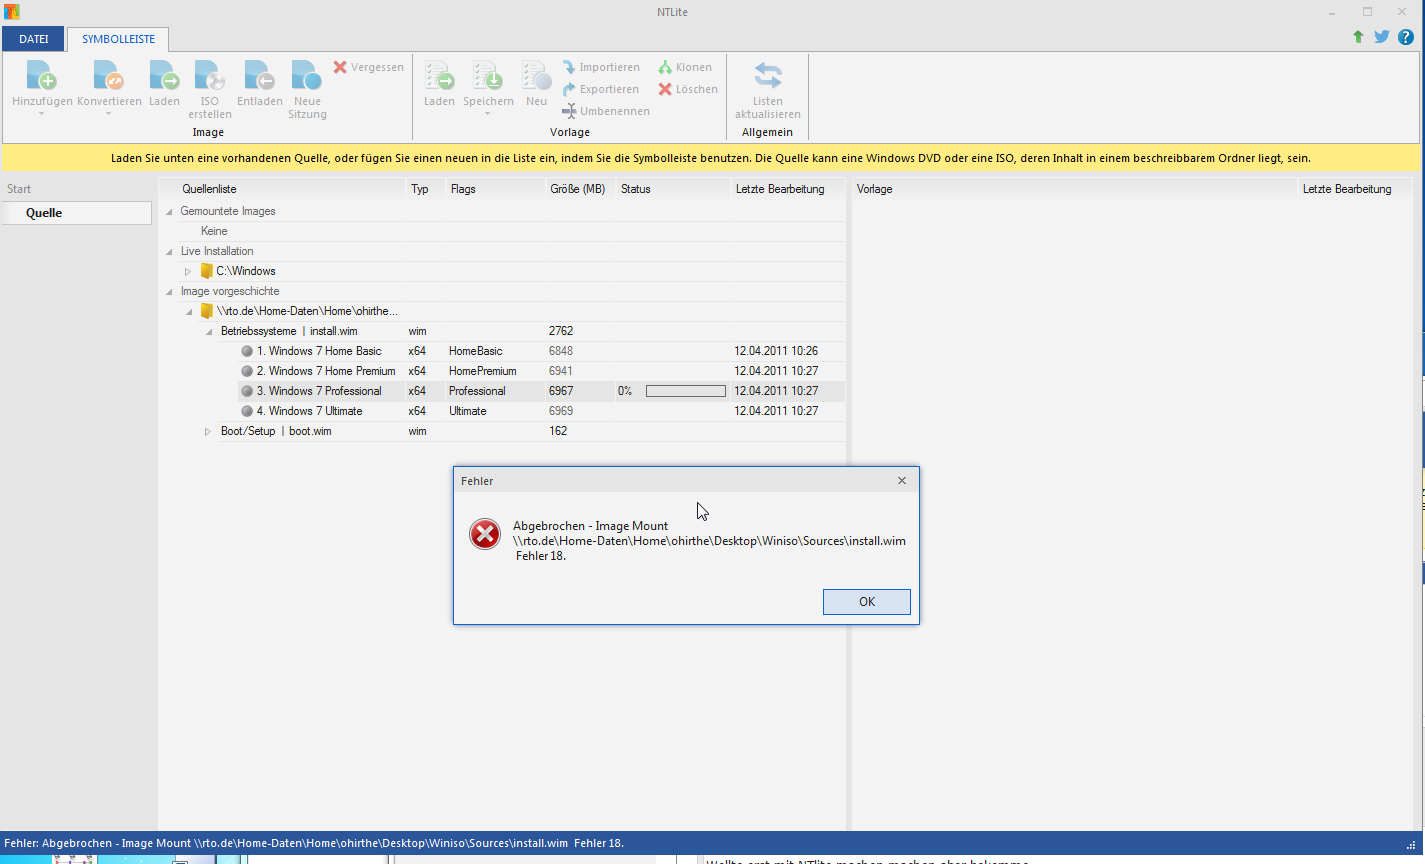This screenshot has height=864, width=1425.
Task: Click the 6969 size value of Ultimate
Action: (561, 411)
